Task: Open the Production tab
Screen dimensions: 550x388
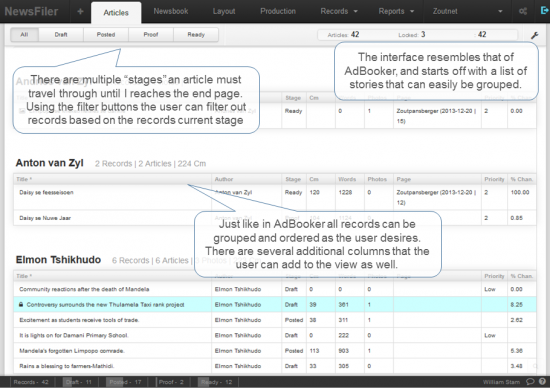Action: (278, 11)
